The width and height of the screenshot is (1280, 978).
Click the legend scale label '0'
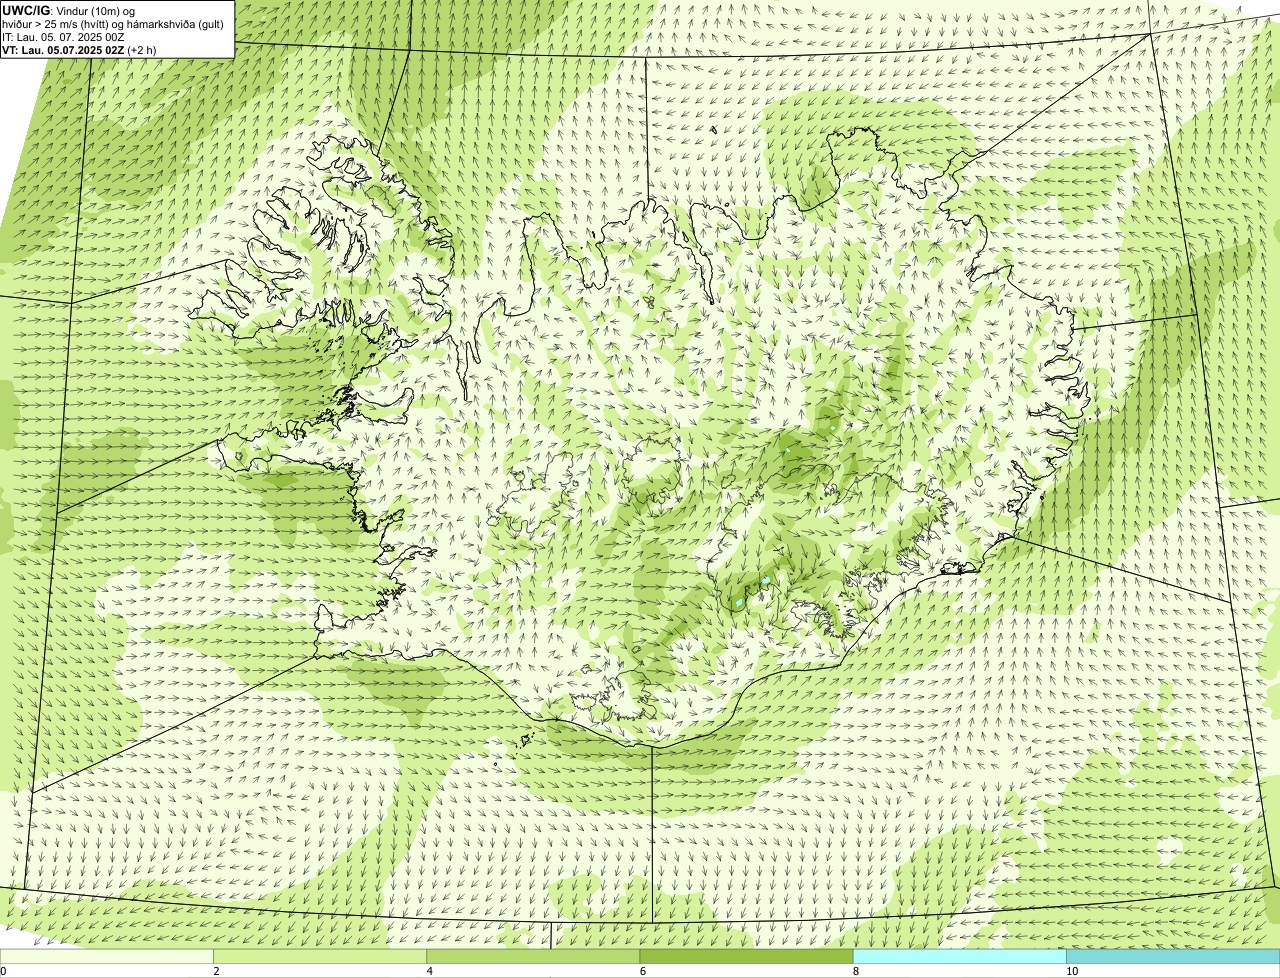coord(3,971)
